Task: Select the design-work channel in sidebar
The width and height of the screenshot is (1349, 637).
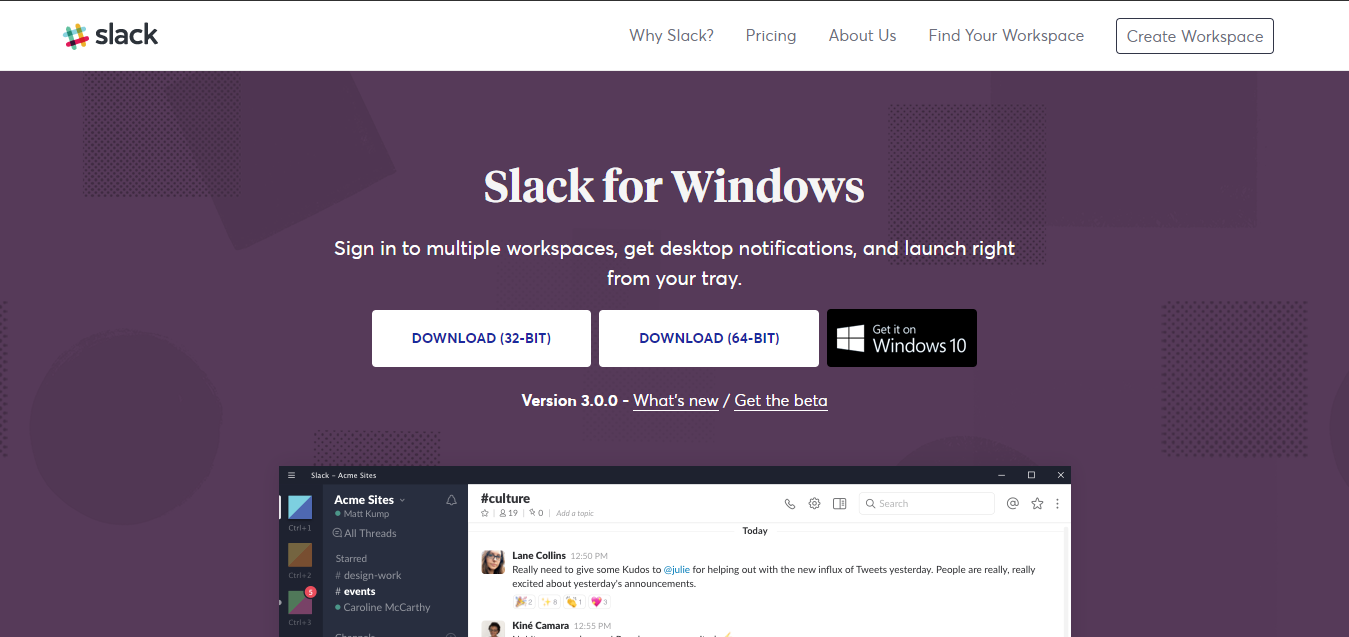Action: pyautogui.click(x=372, y=575)
